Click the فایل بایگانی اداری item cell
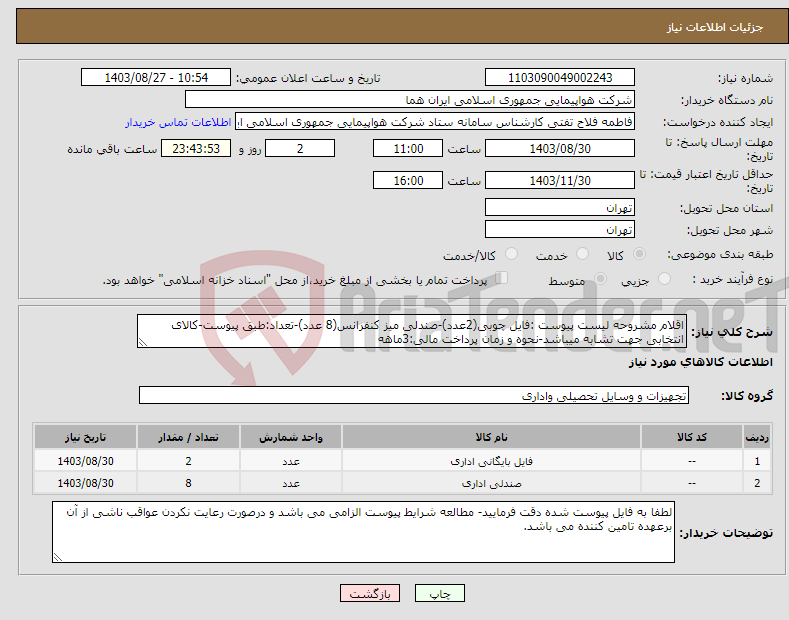The height and width of the screenshot is (620, 789). pyautogui.click(x=491, y=461)
